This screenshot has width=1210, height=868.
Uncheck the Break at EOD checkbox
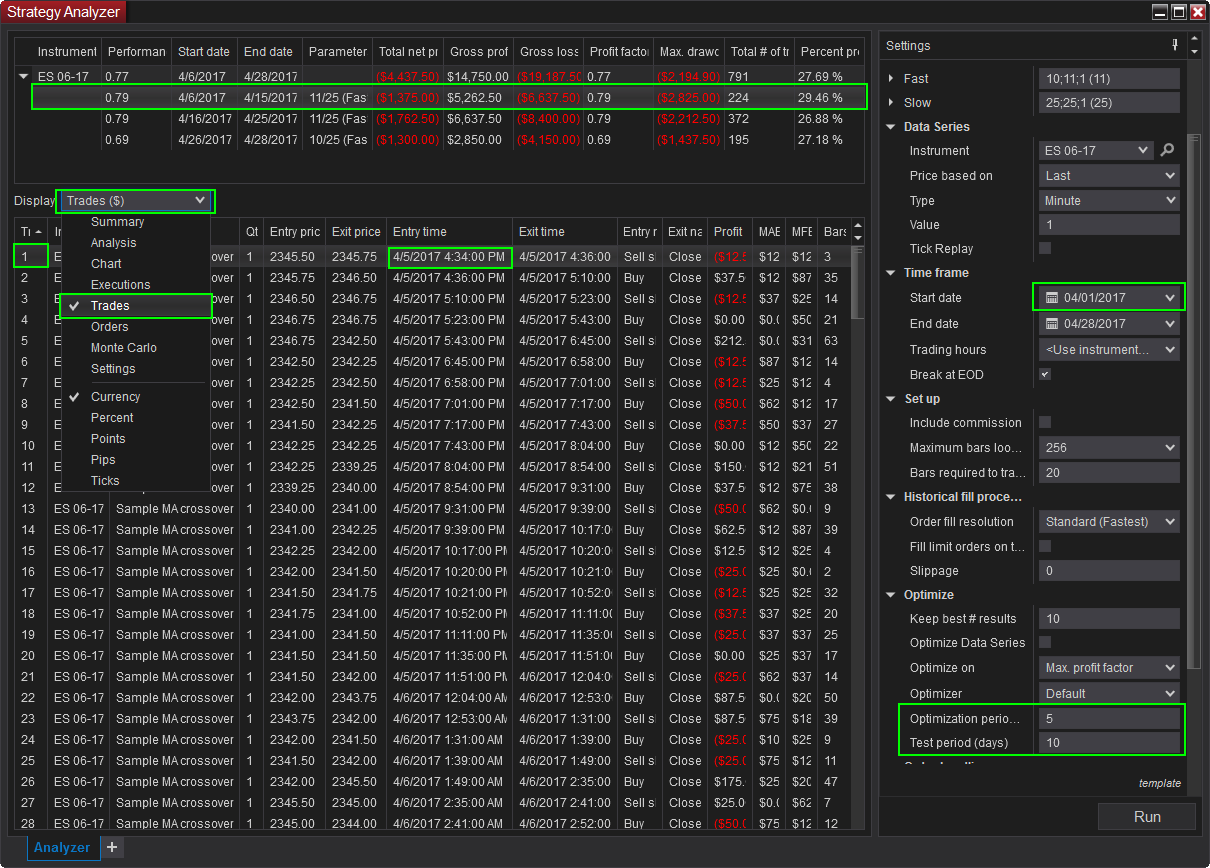1045,374
